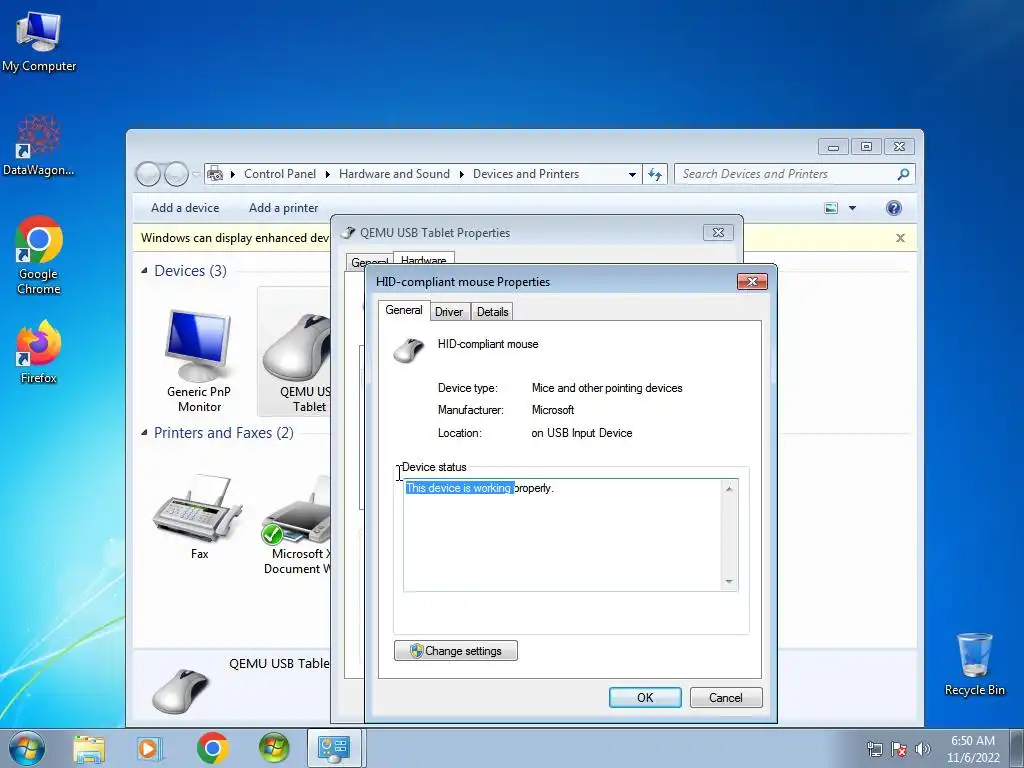Viewport: 1024px width, 768px height.
Task: Click the Windows flag taskbar icon
Action: click(274, 748)
